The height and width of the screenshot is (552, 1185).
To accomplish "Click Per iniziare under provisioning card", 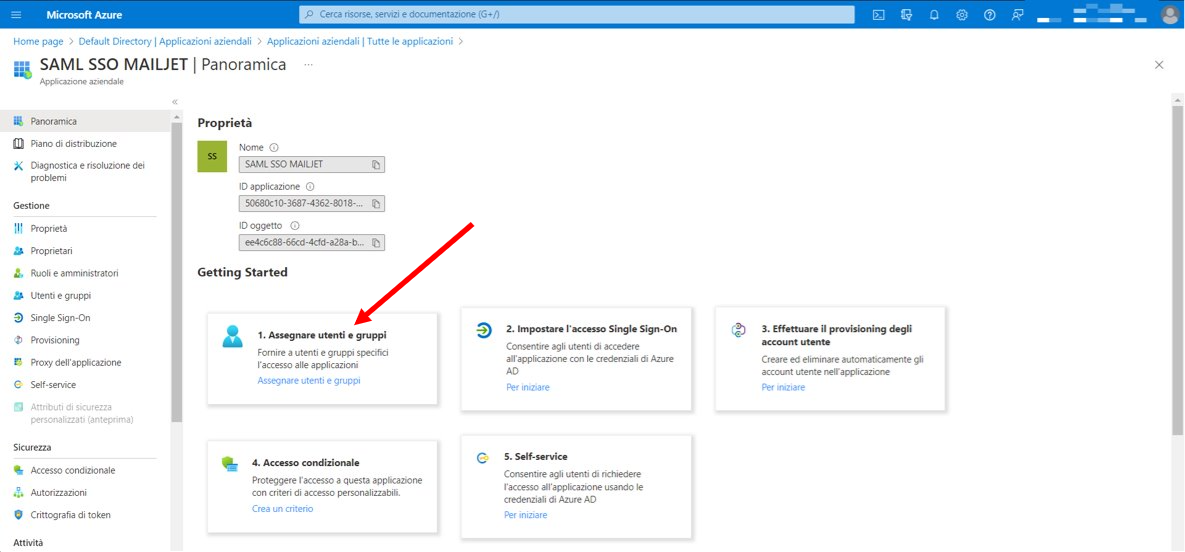I will point(783,387).
